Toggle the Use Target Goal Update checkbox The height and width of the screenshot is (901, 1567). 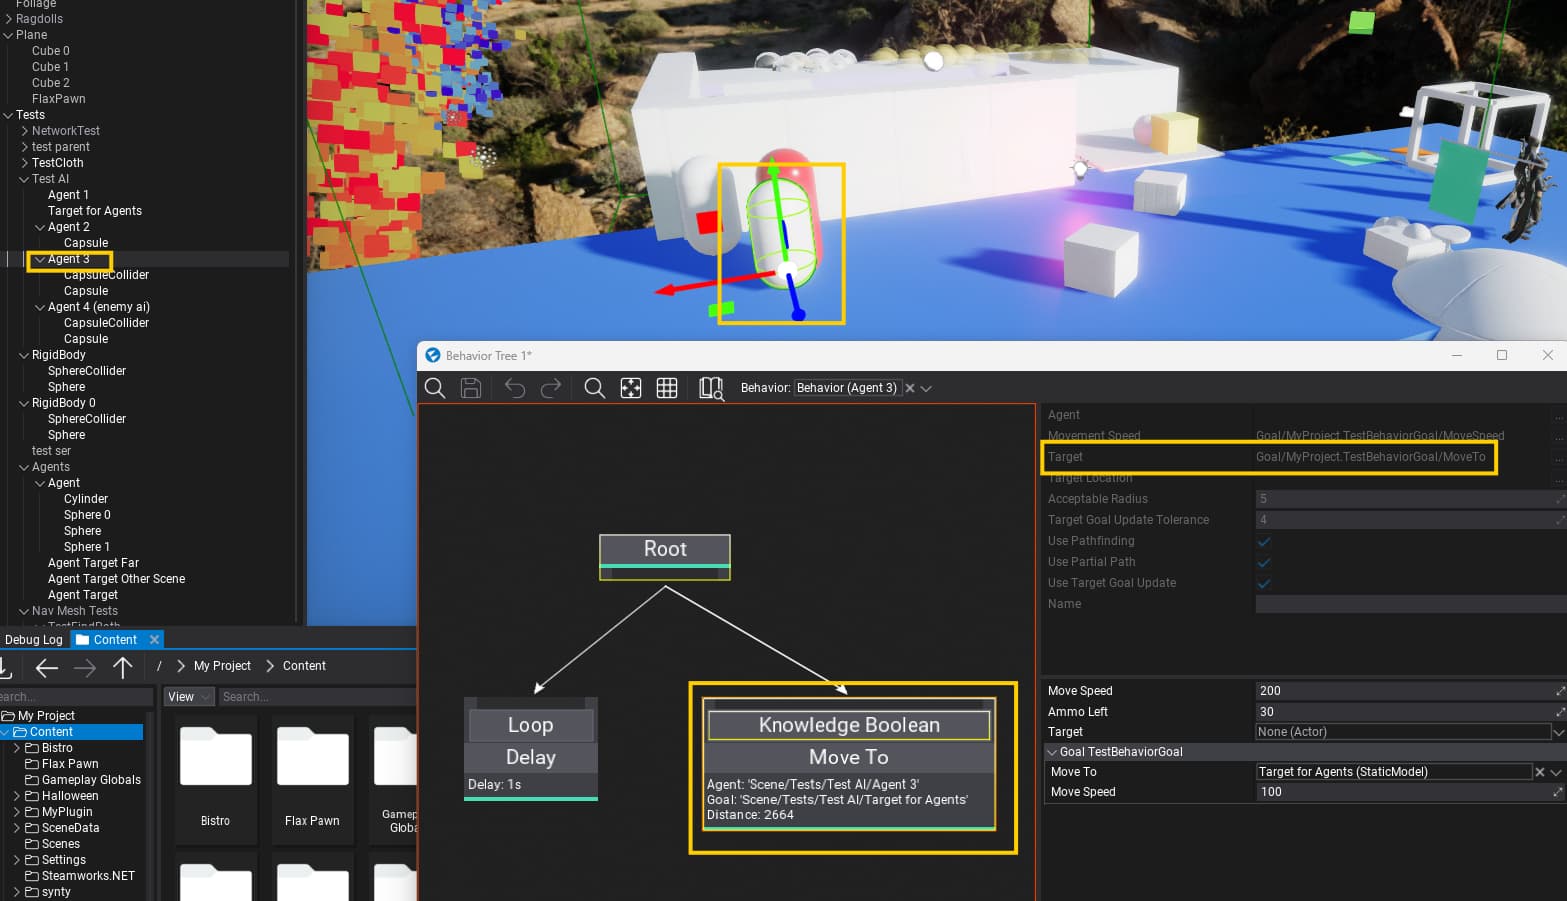(1264, 583)
